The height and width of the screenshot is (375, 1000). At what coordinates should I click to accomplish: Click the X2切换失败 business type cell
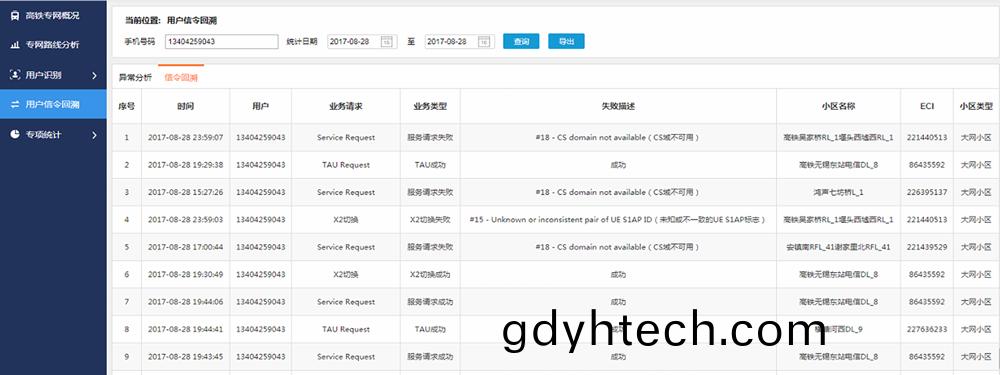(430, 220)
